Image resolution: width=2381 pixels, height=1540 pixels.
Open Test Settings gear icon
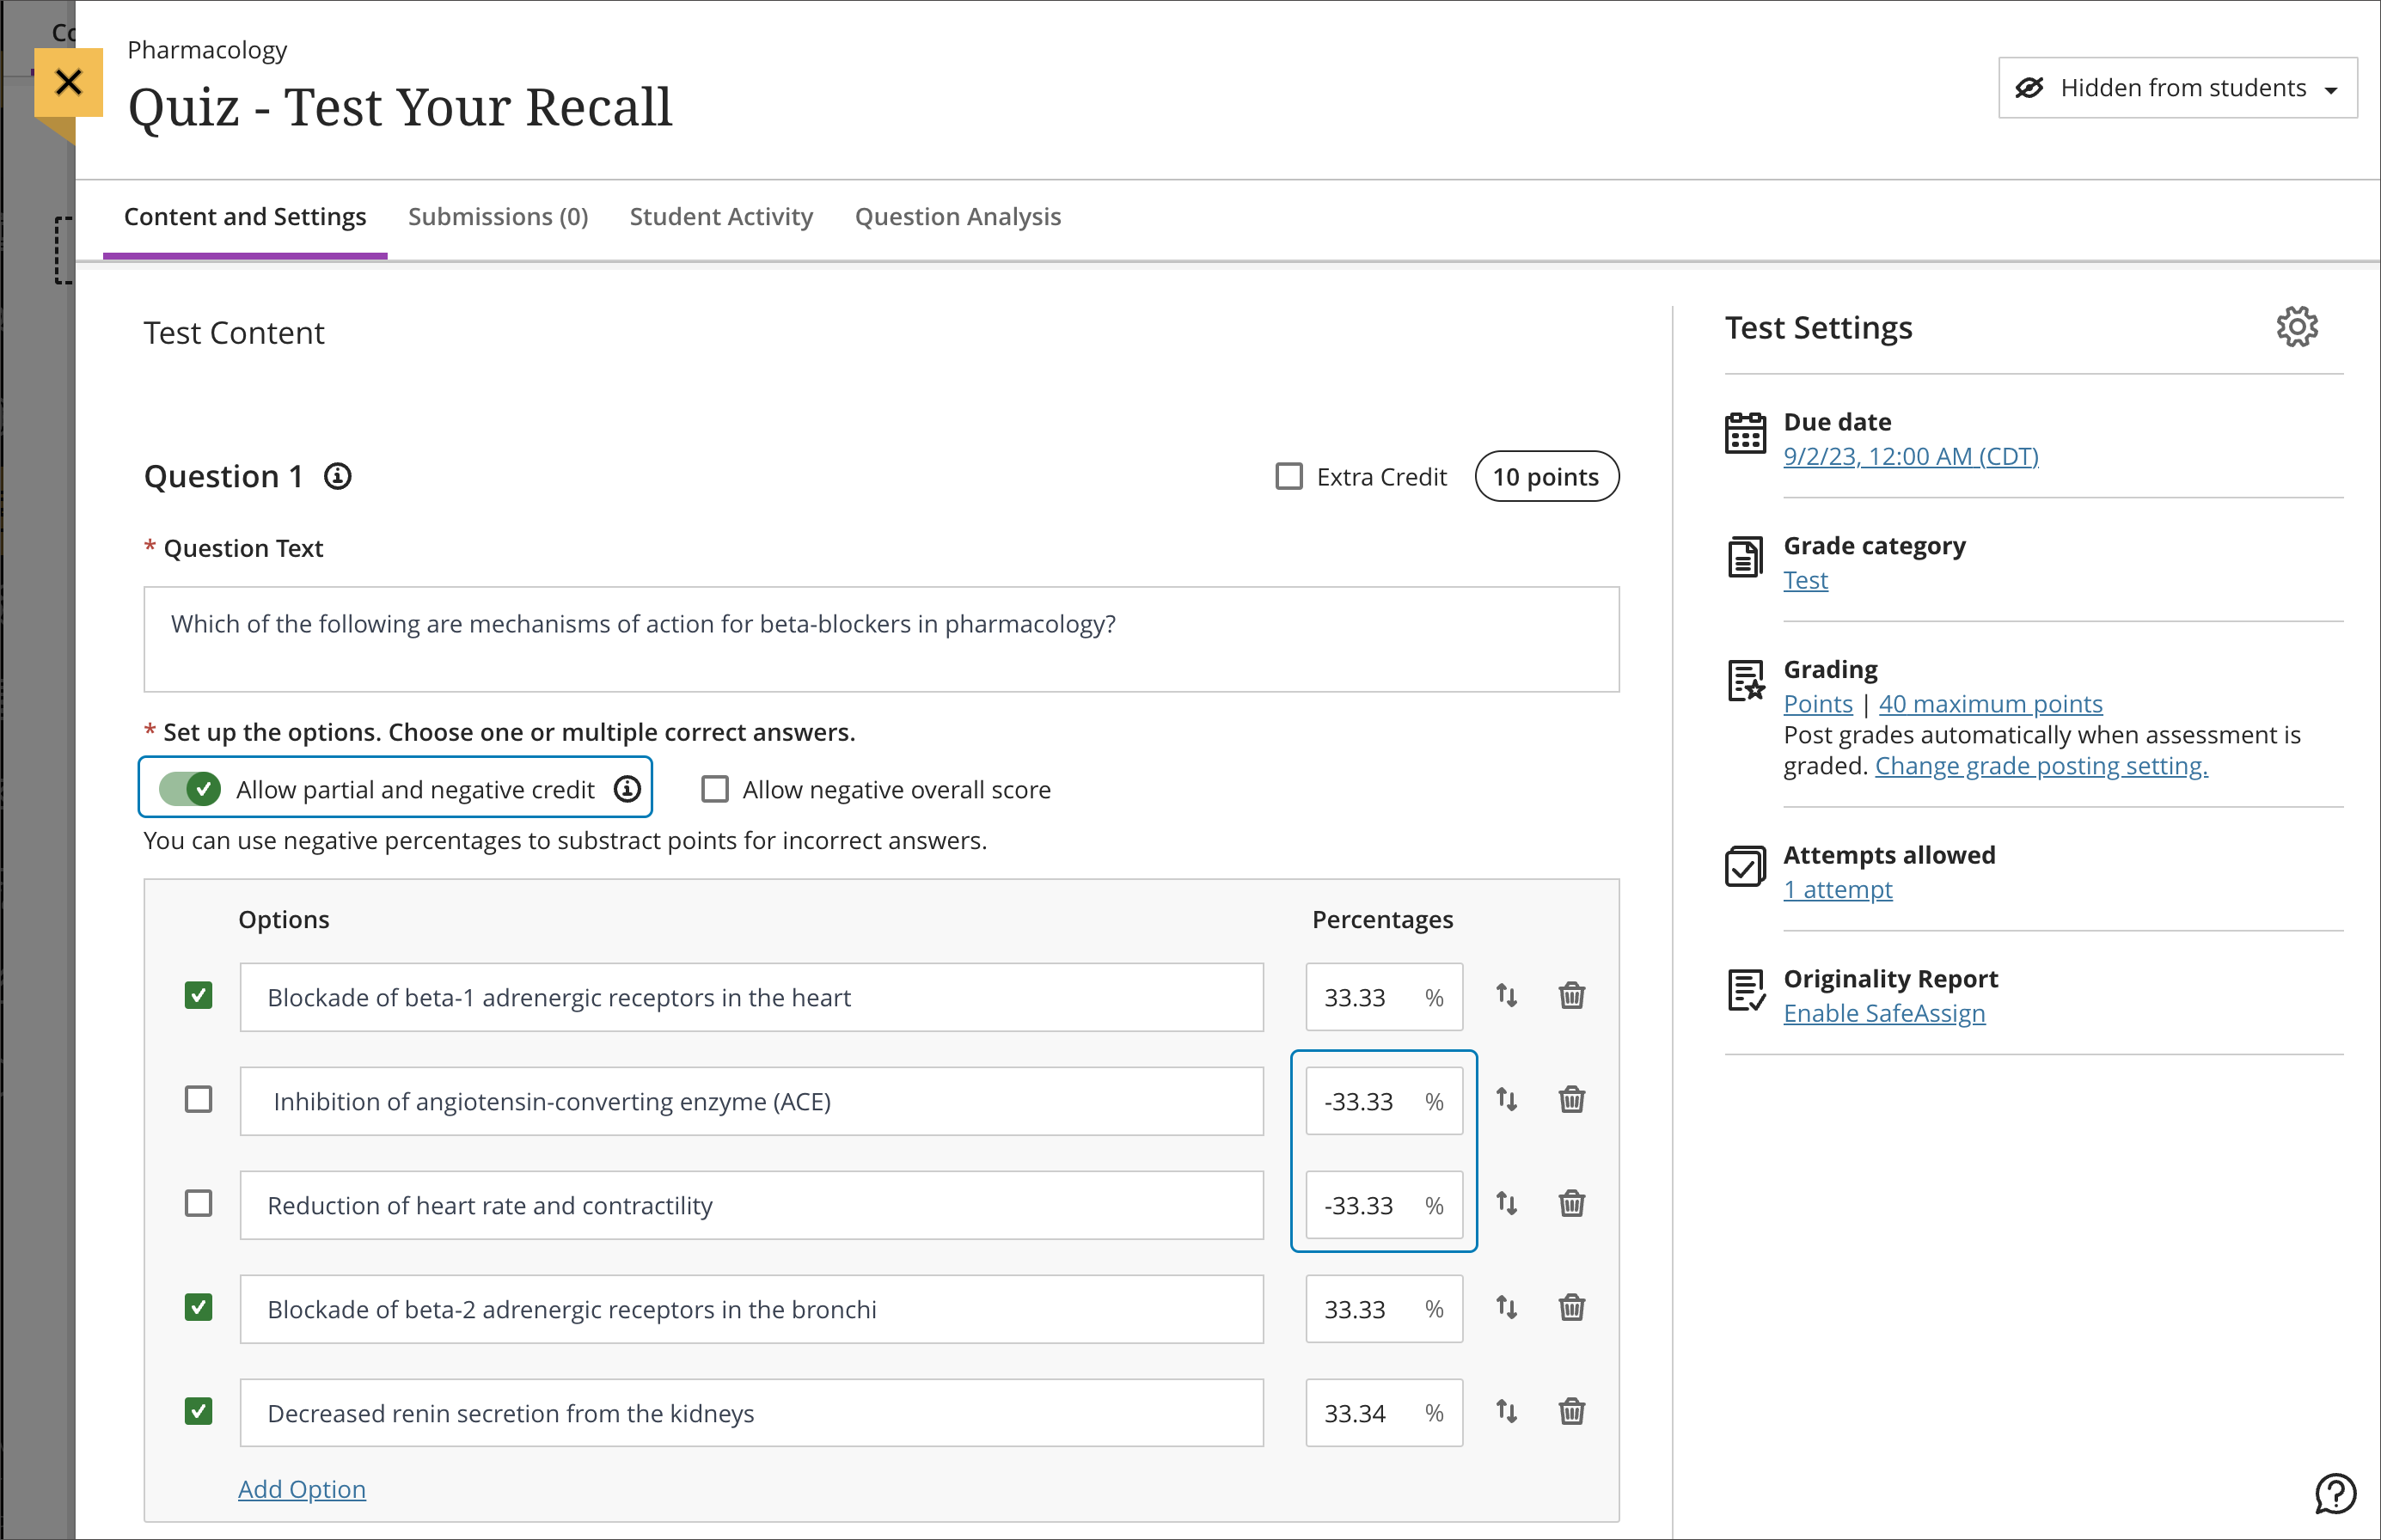tap(2297, 327)
